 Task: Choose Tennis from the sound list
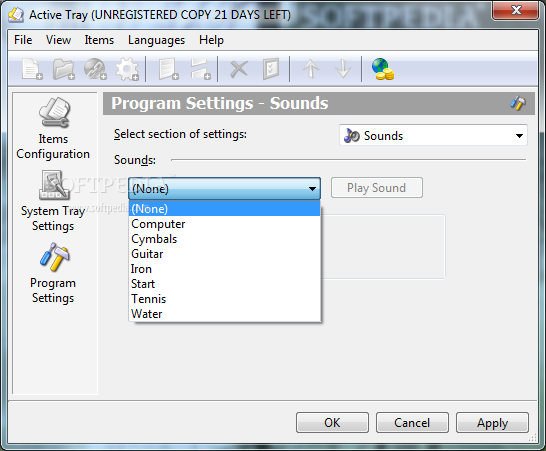pos(224,299)
